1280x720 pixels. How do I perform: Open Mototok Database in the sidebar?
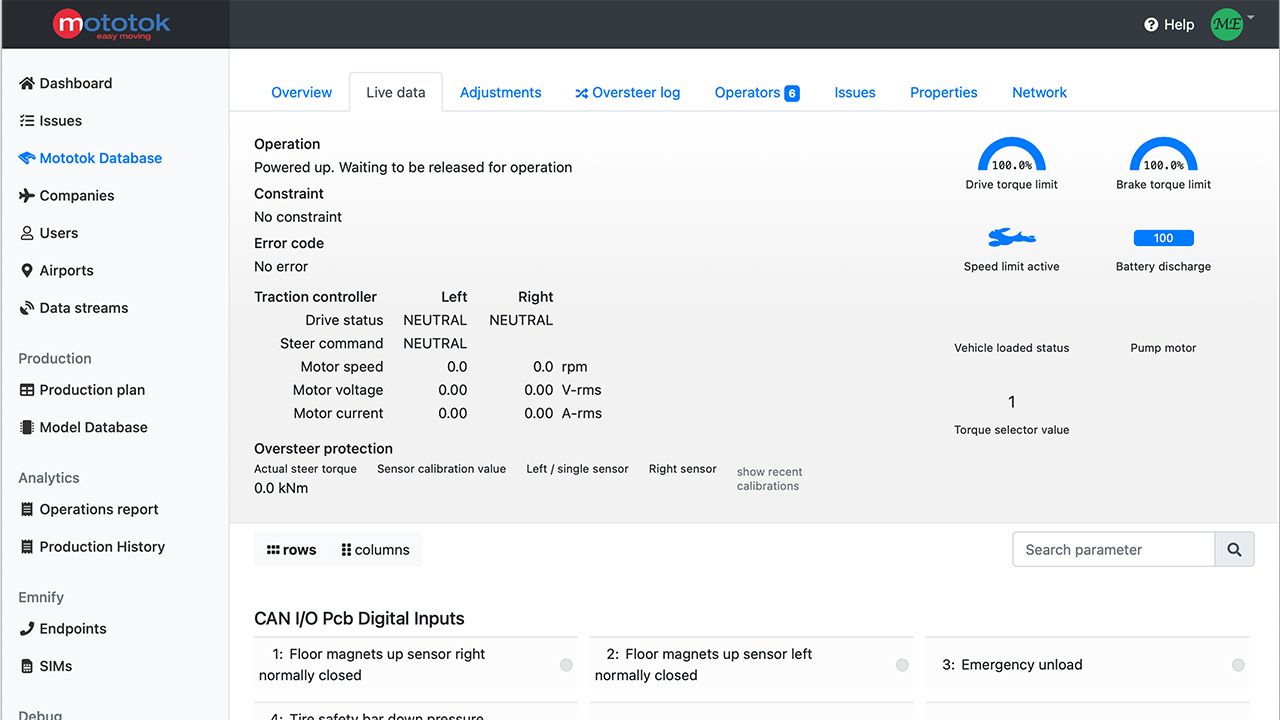[100, 158]
